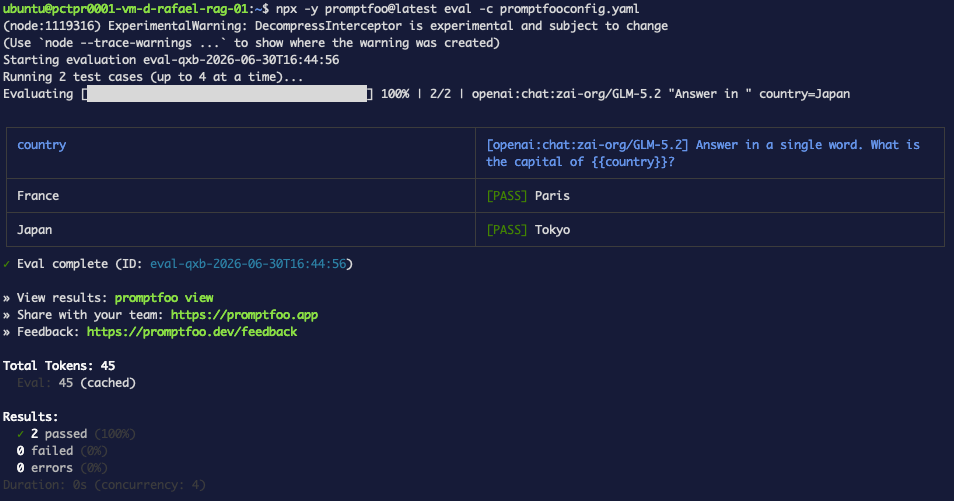This screenshot has width=954, height=501.
Task: Click the Tokyo answer text
Action: (x=552, y=229)
